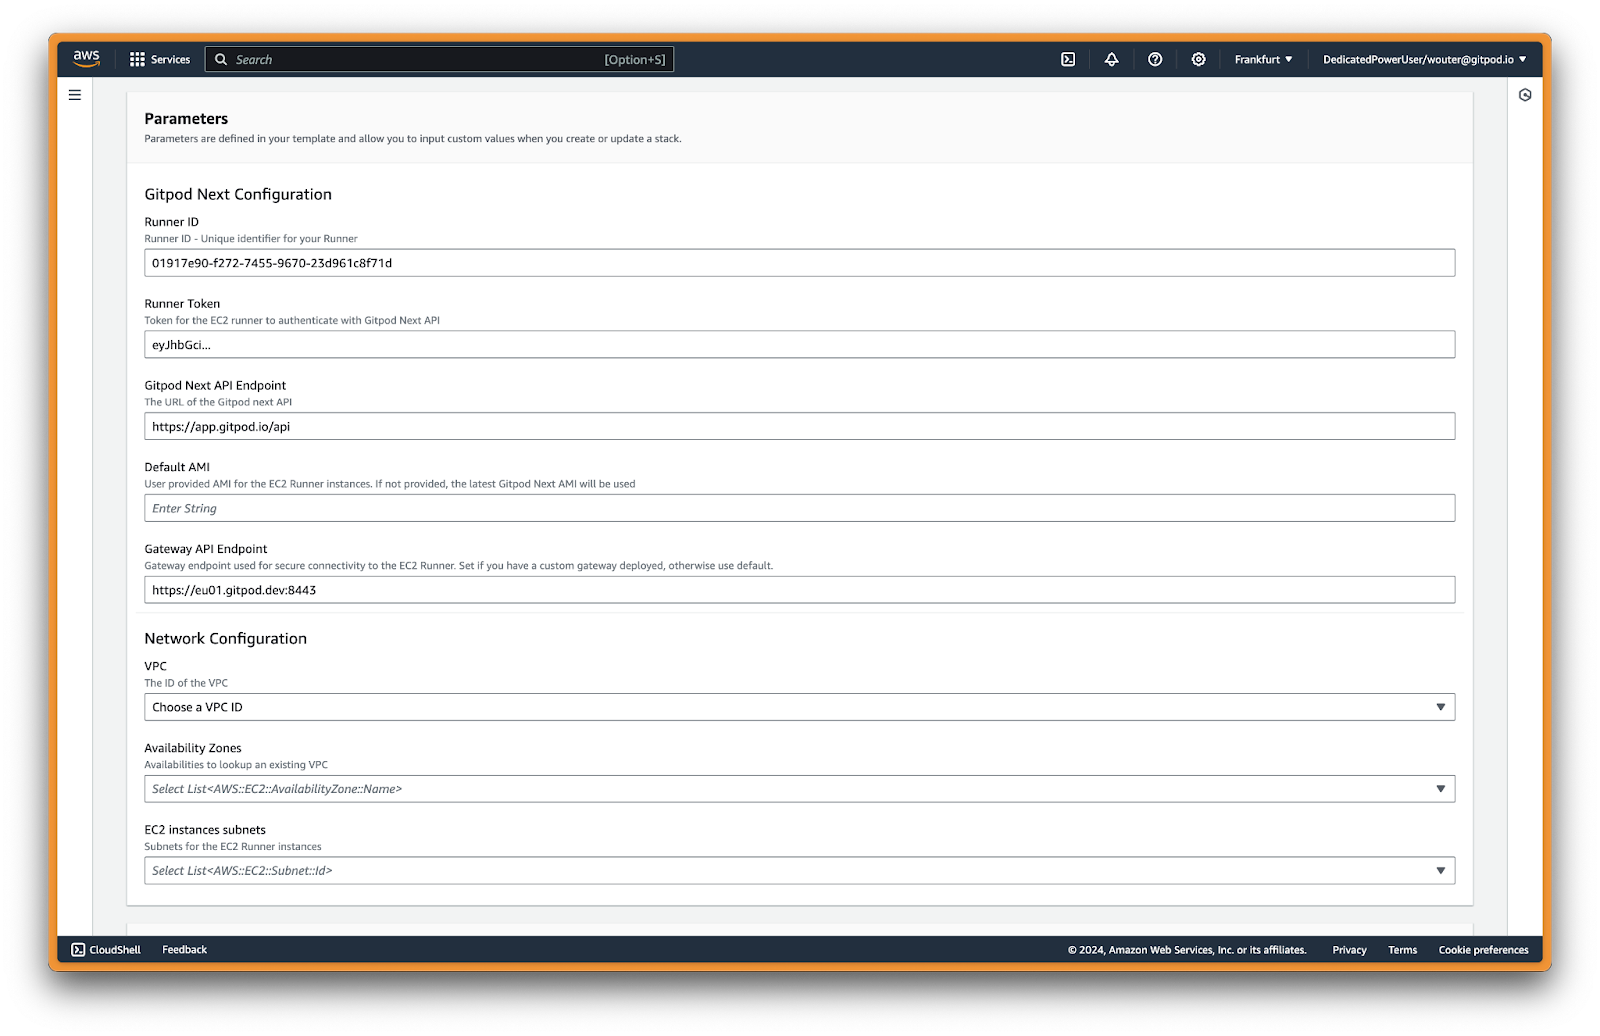Image resolution: width=1600 pixels, height=1036 pixels.
Task: Click the EC2 instances subnets label
Action: (205, 830)
